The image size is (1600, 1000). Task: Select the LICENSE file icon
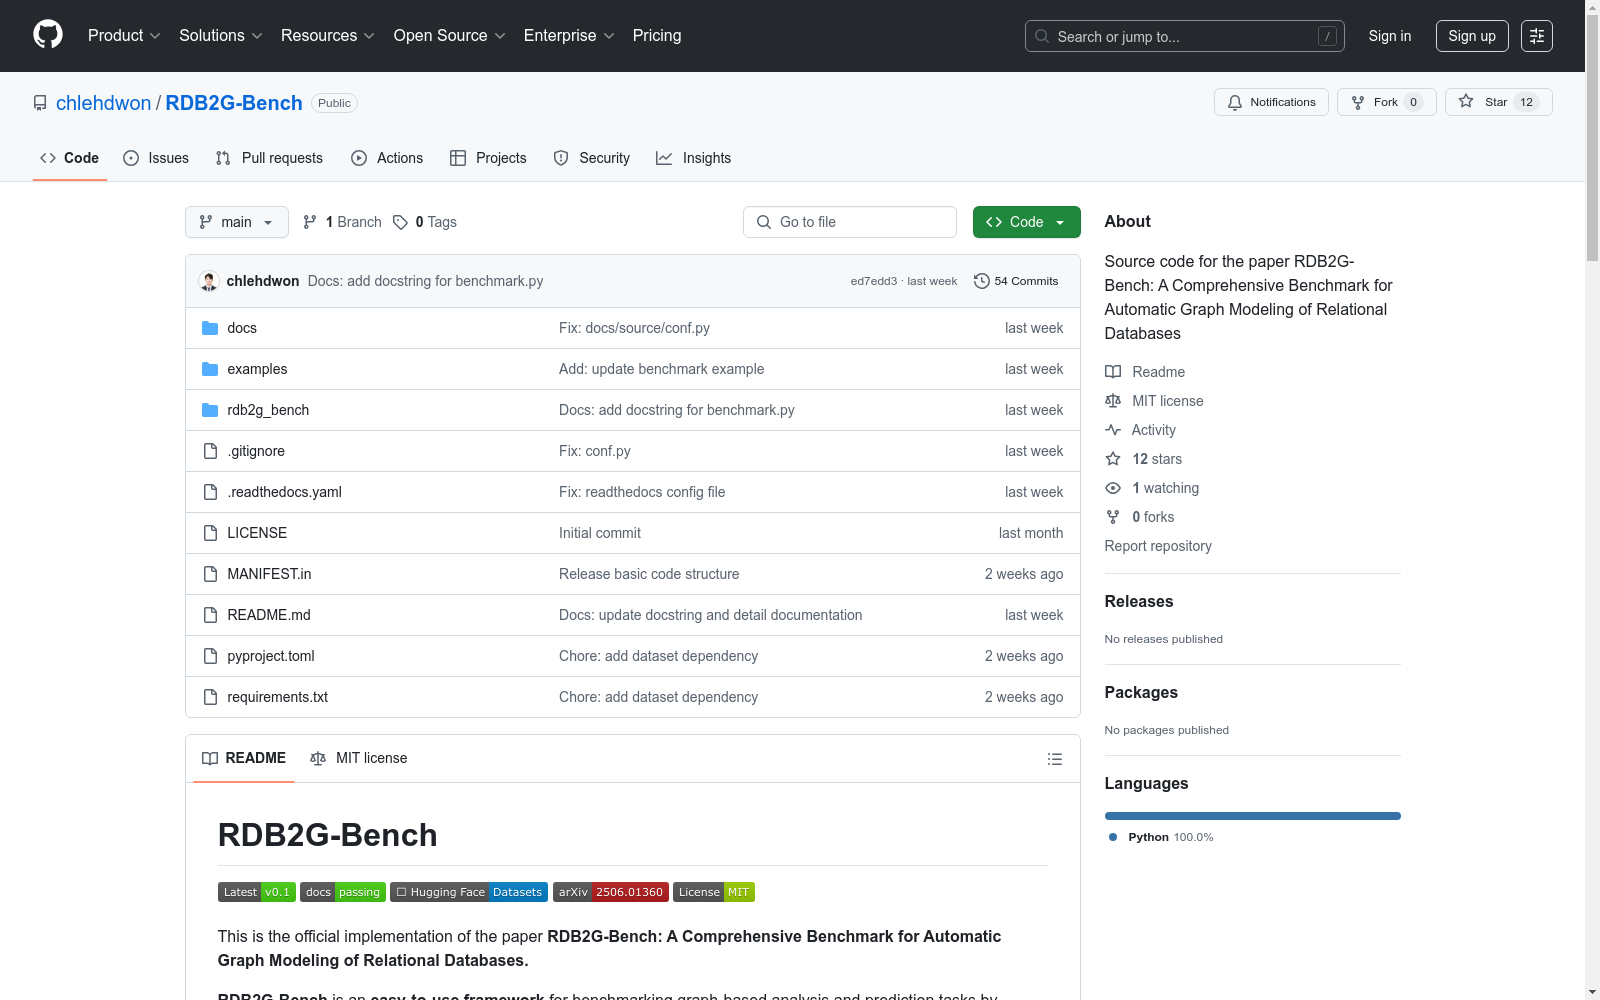click(210, 533)
